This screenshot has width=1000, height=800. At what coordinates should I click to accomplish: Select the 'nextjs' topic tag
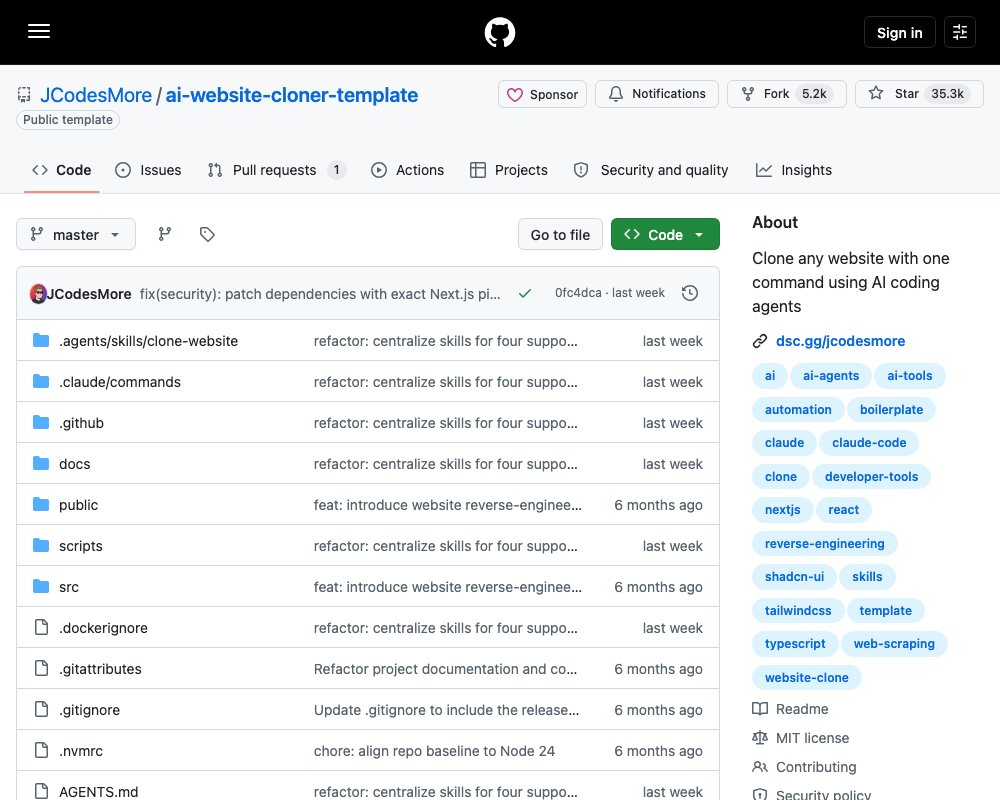pos(783,510)
